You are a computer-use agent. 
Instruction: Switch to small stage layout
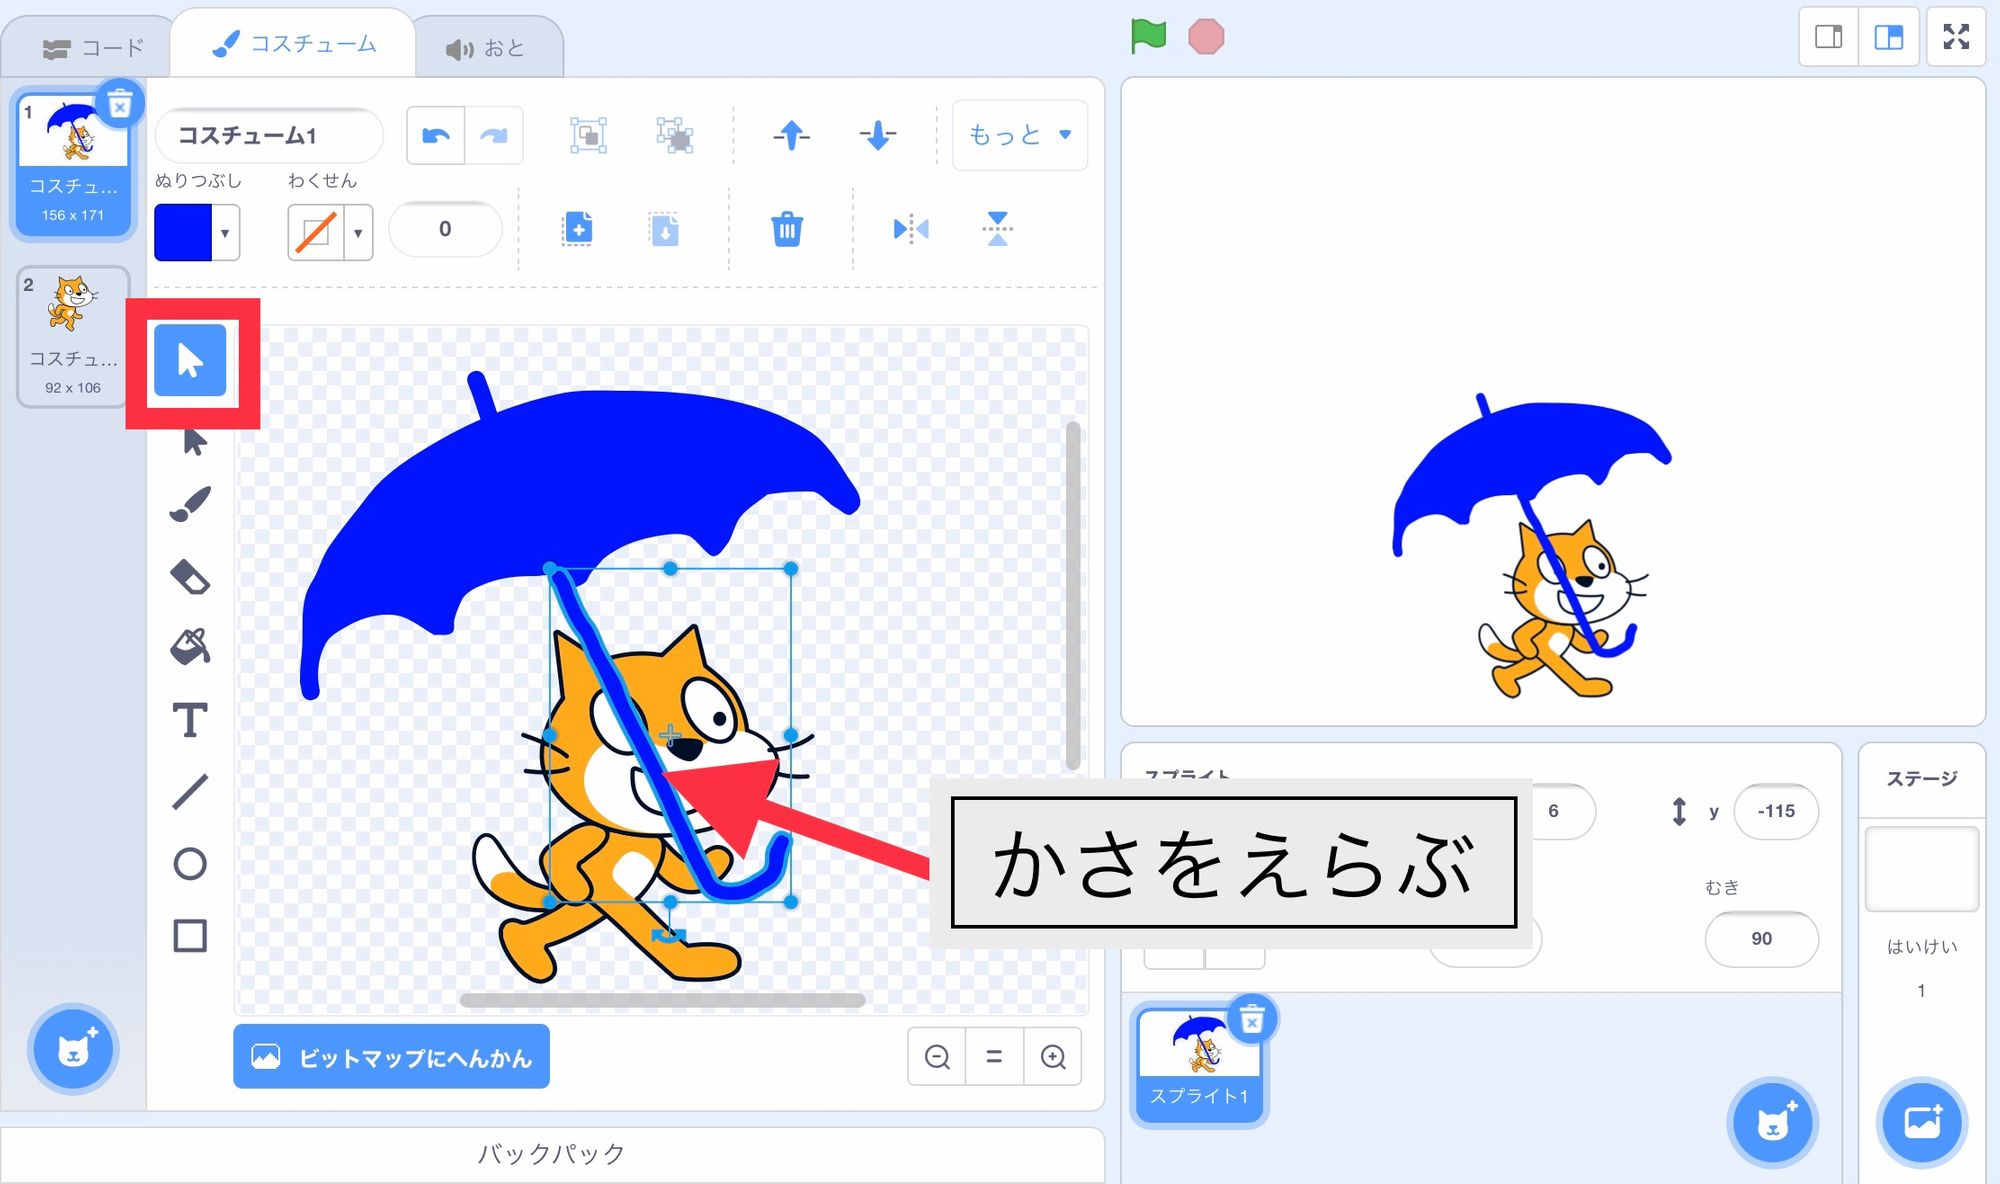(x=1829, y=37)
